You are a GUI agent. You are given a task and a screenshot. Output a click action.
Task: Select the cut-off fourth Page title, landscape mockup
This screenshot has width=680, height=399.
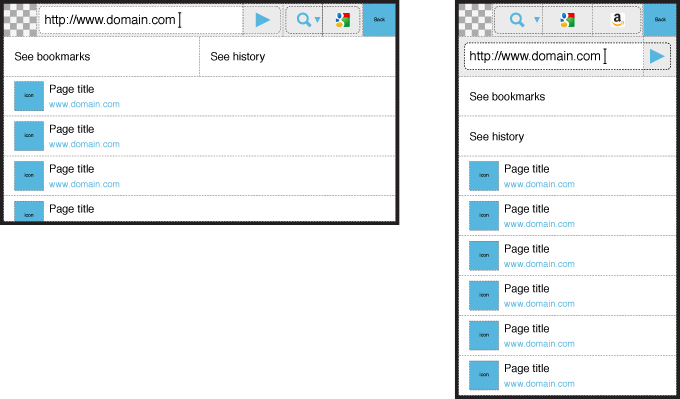click(72, 209)
